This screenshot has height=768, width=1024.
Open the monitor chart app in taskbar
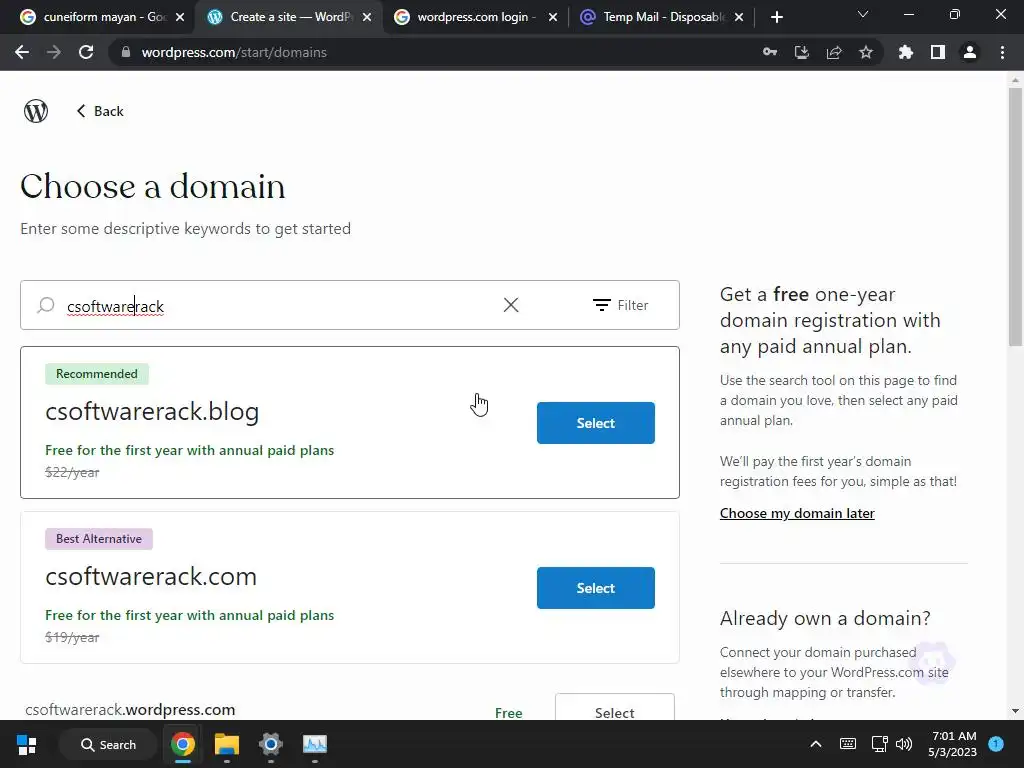click(315, 744)
